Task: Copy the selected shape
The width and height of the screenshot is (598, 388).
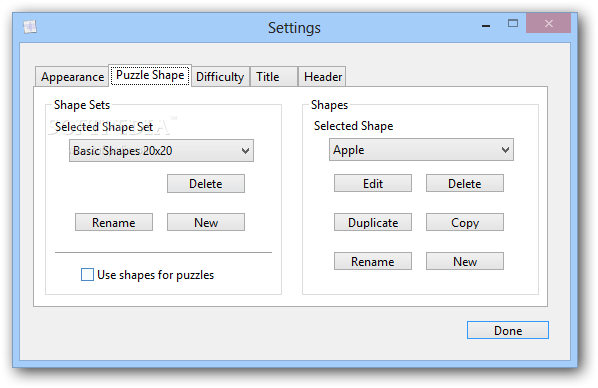Action: point(465,222)
